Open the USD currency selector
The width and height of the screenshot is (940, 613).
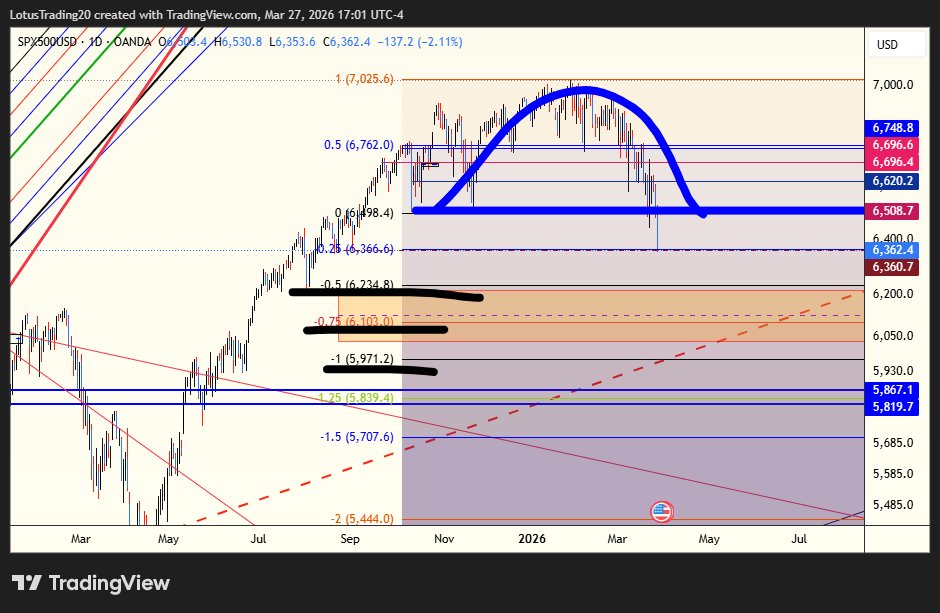click(896, 44)
